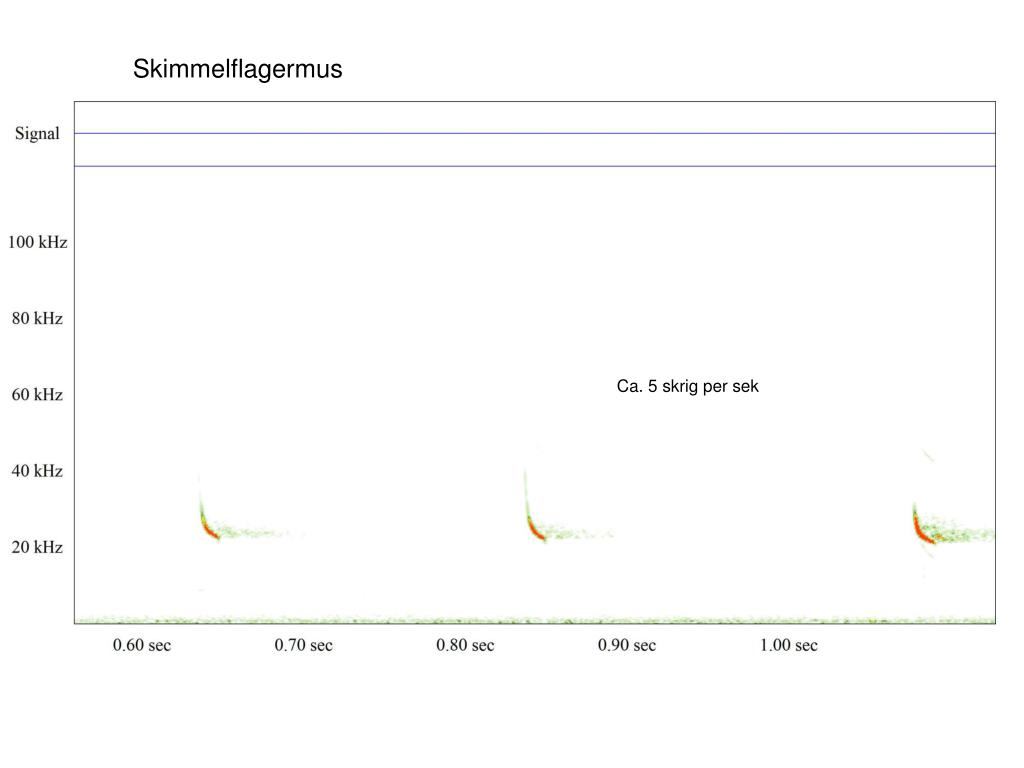
Task: Click the 60 kHz axis label
Action: (x=37, y=395)
